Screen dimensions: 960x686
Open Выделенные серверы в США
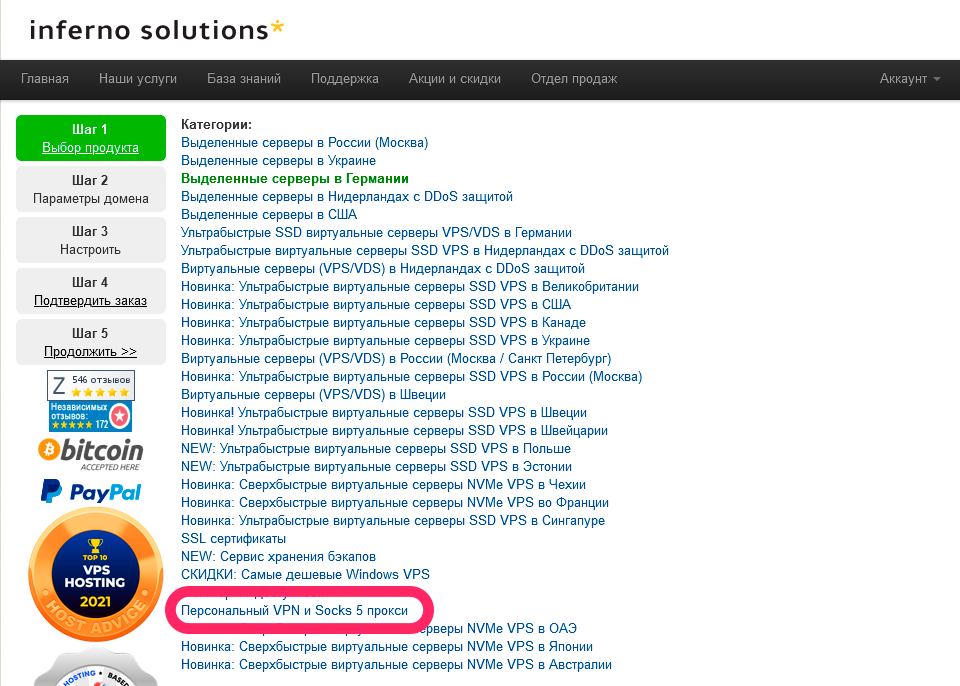(269, 214)
